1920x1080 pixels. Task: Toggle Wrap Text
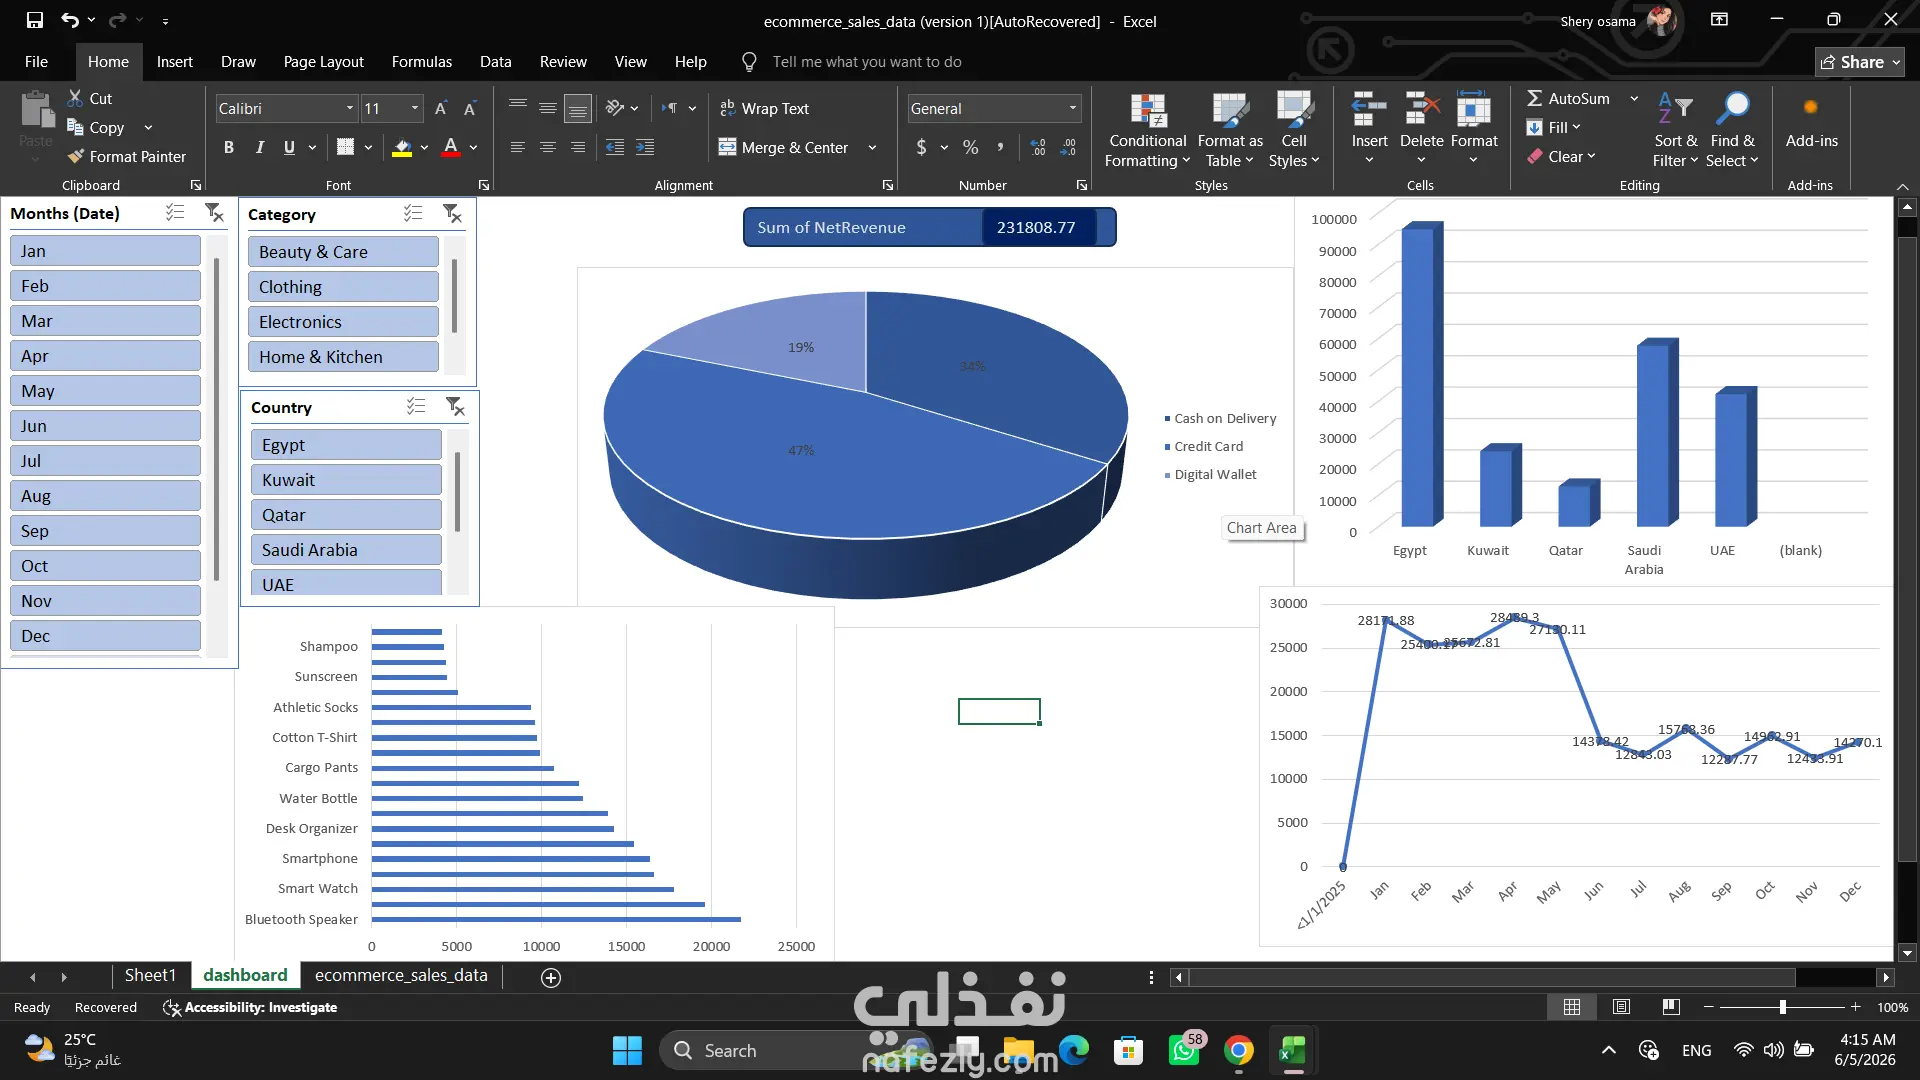pyautogui.click(x=764, y=108)
